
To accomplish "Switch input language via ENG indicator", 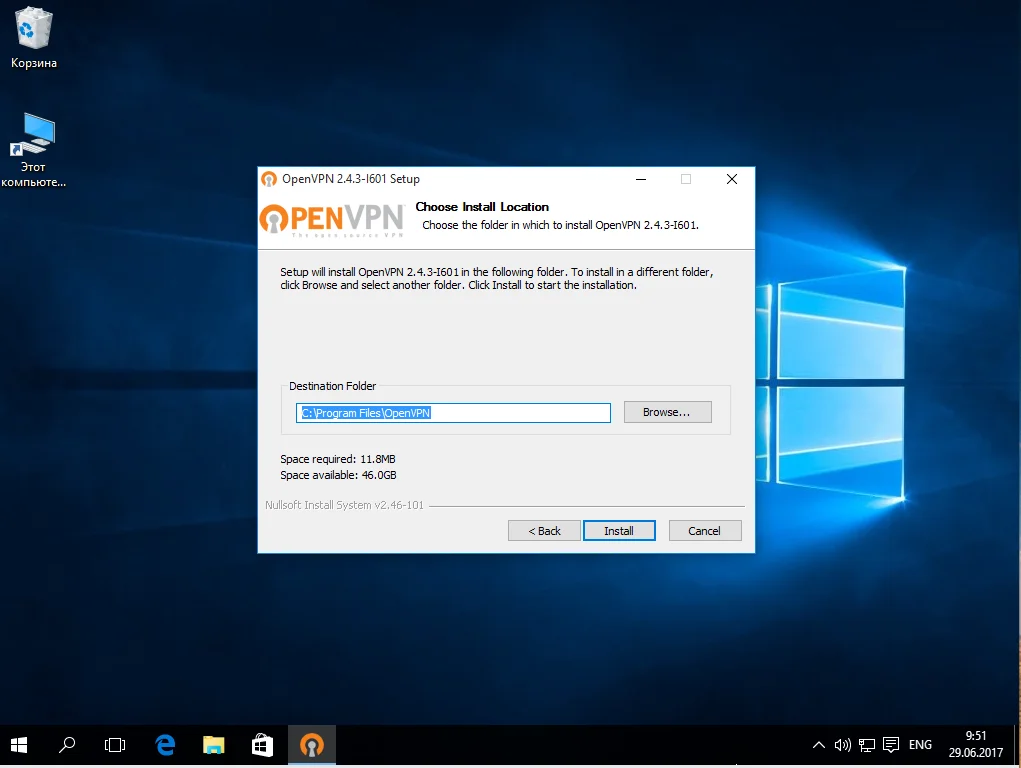I will pos(920,745).
